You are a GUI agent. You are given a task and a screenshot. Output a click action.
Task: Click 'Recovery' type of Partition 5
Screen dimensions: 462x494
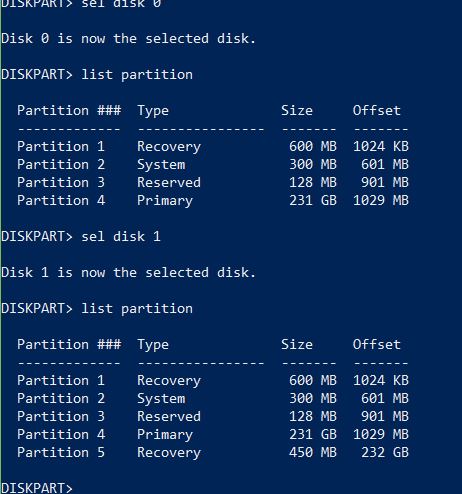click(x=169, y=453)
